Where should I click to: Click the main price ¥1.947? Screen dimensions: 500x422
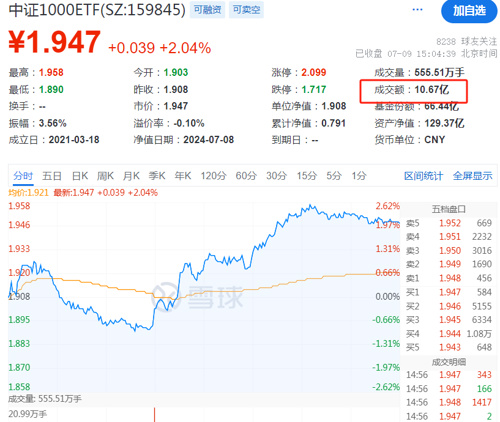tap(54, 42)
